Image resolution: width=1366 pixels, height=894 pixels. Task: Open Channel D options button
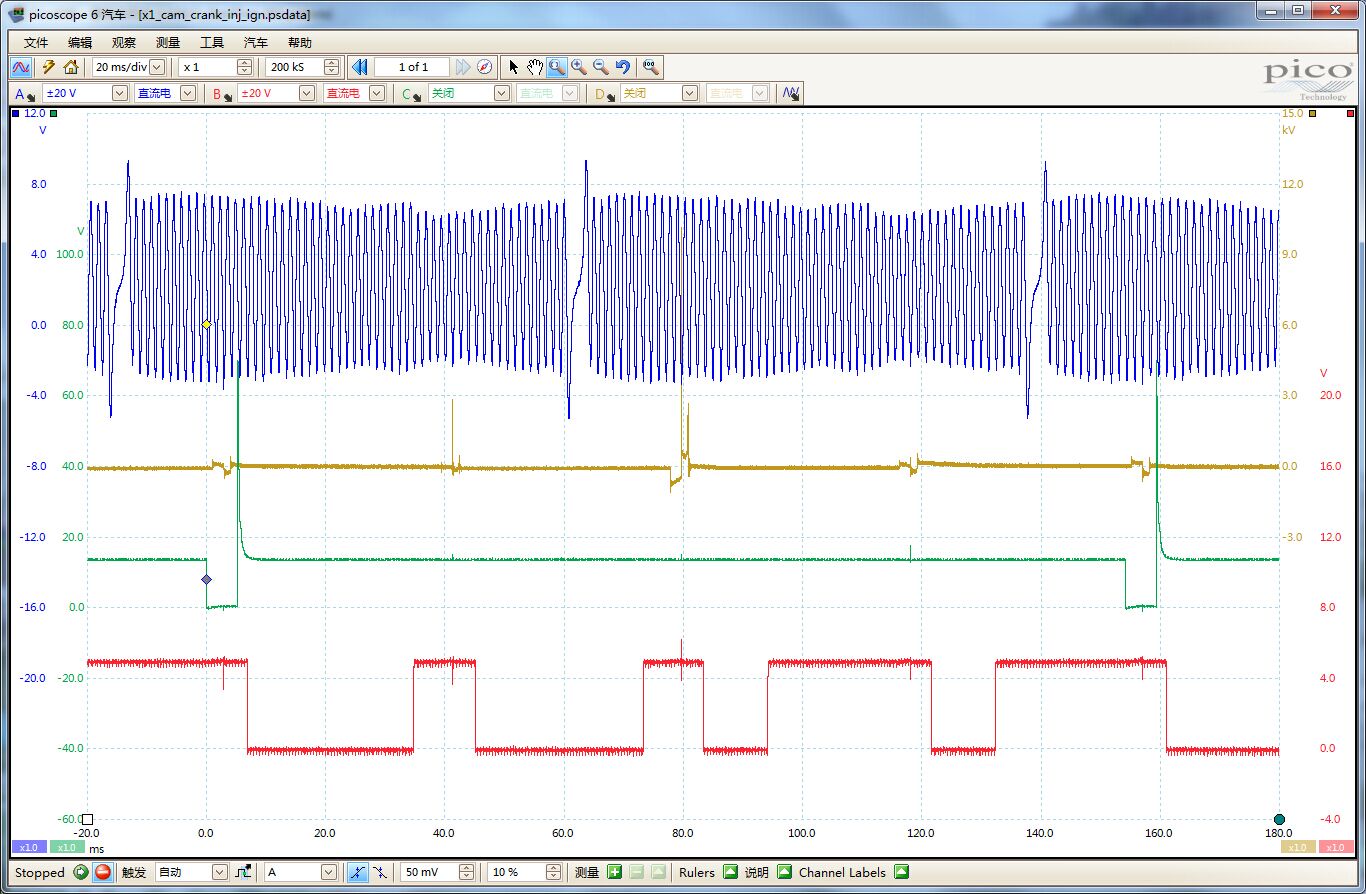603,93
